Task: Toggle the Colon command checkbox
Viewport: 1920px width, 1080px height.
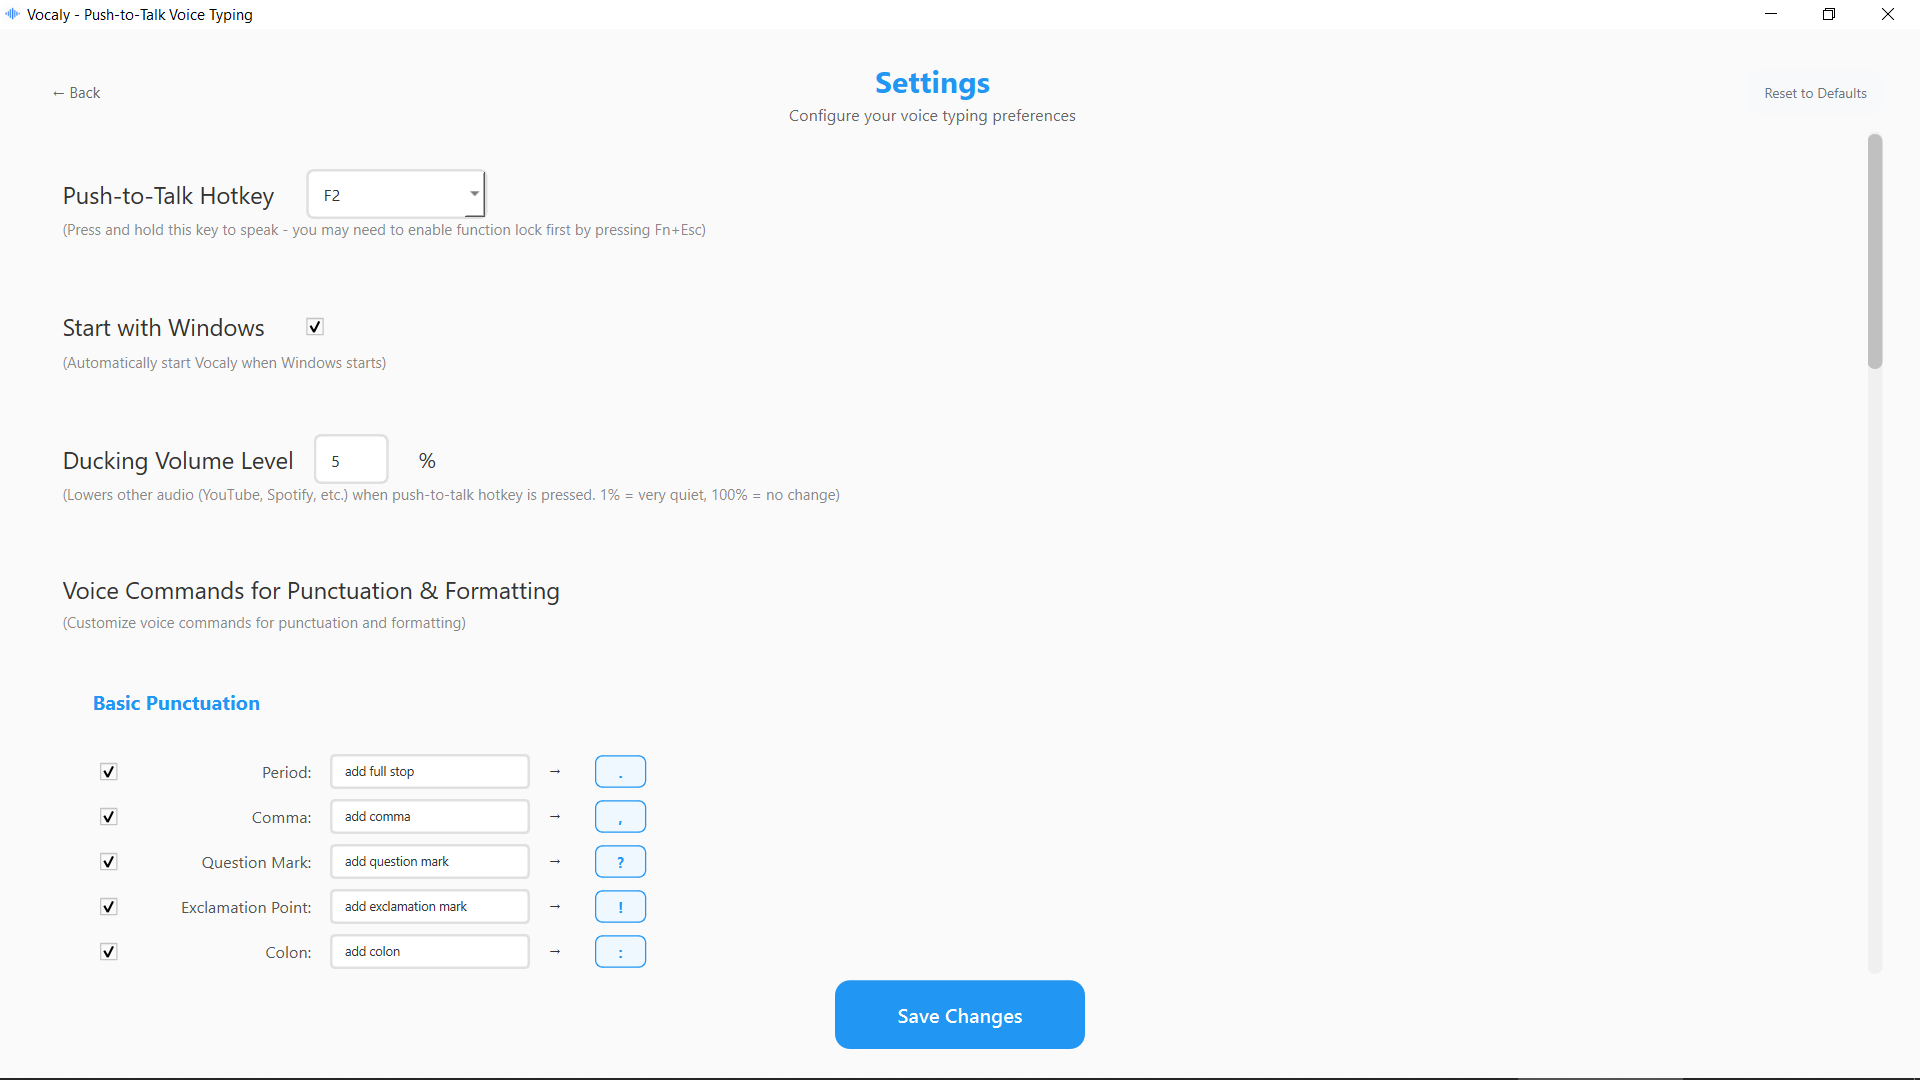Action: coord(109,952)
